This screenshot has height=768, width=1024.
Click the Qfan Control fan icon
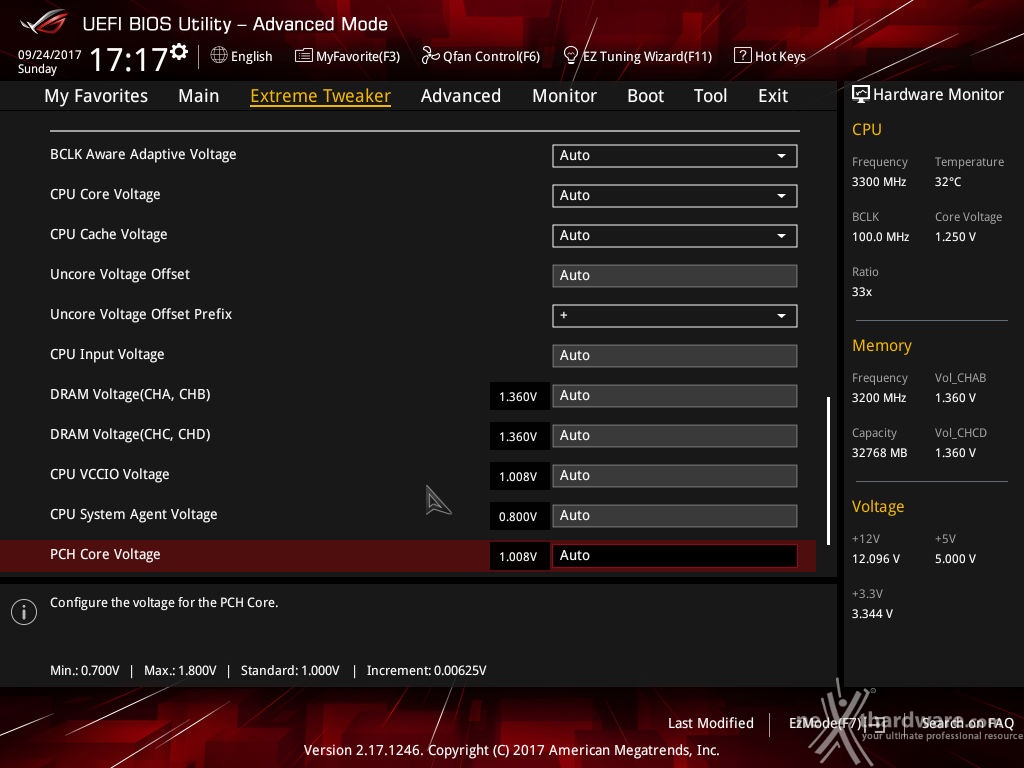click(430, 56)
